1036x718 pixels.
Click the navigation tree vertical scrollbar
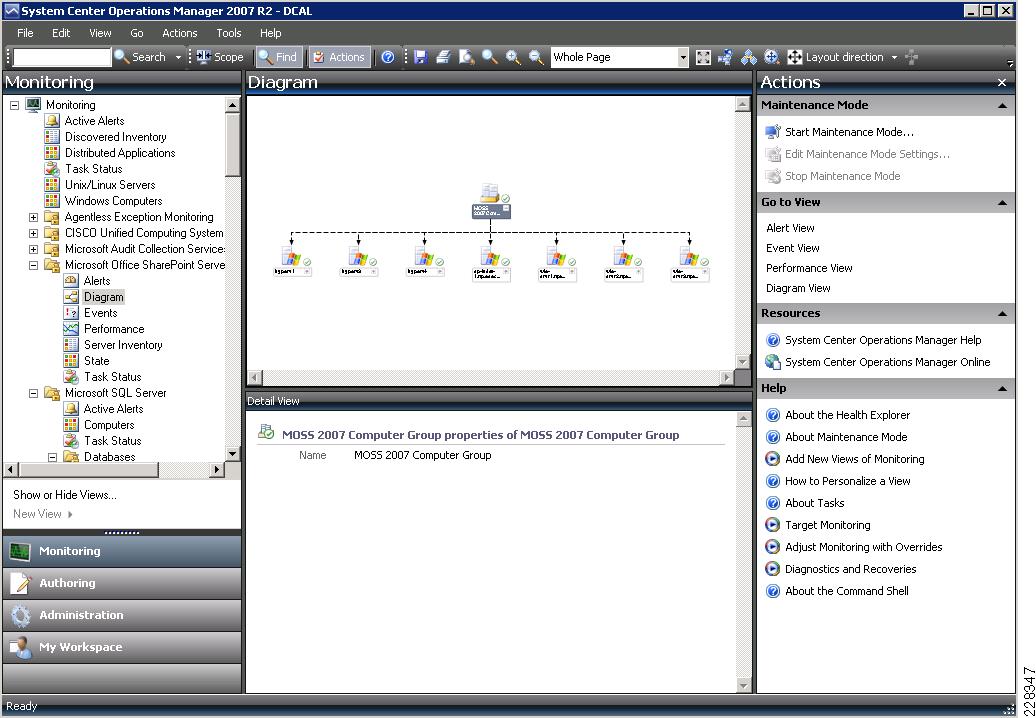pos(233,278)
